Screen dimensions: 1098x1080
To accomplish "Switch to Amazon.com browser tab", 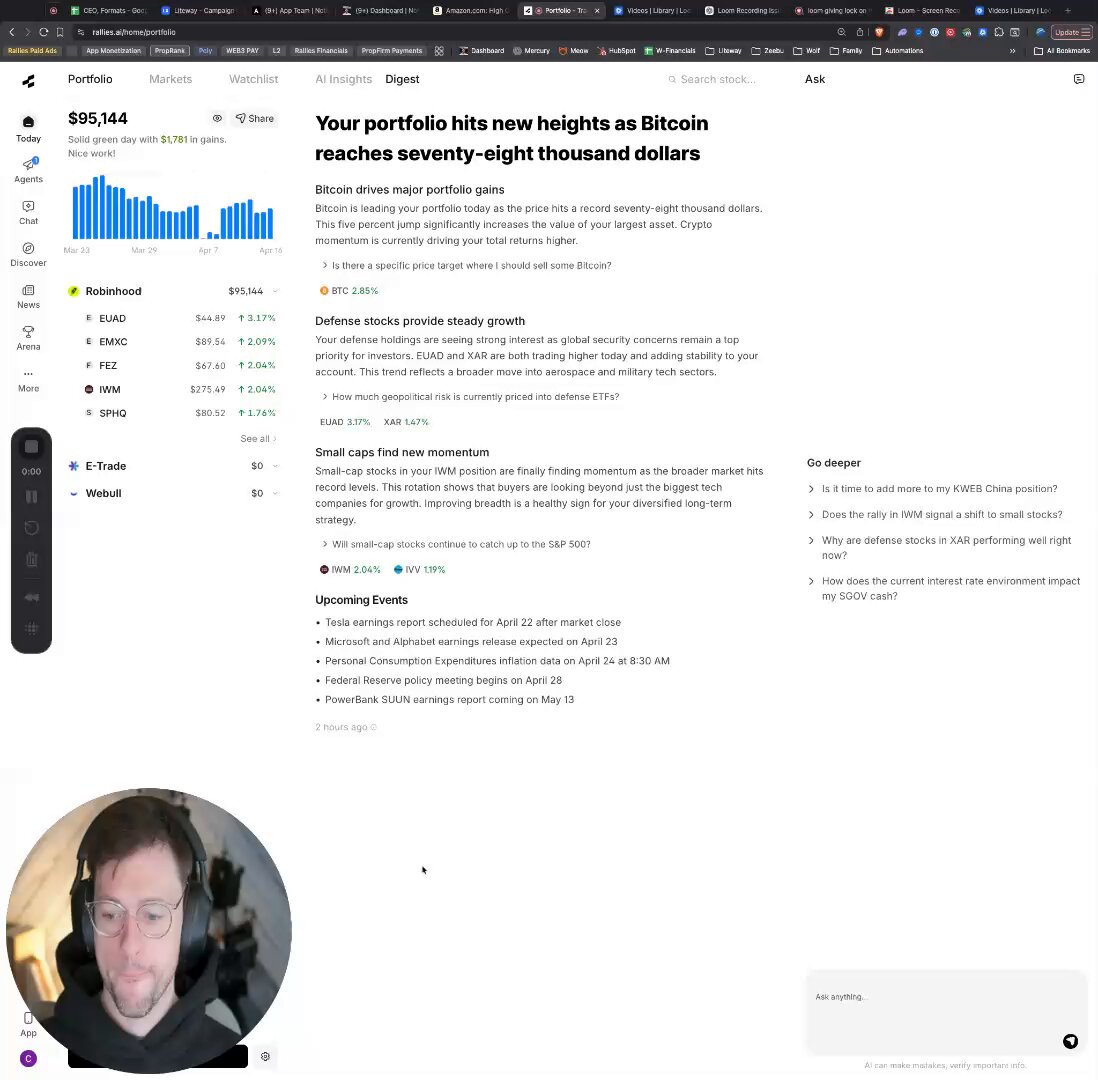I will [471, 11].
